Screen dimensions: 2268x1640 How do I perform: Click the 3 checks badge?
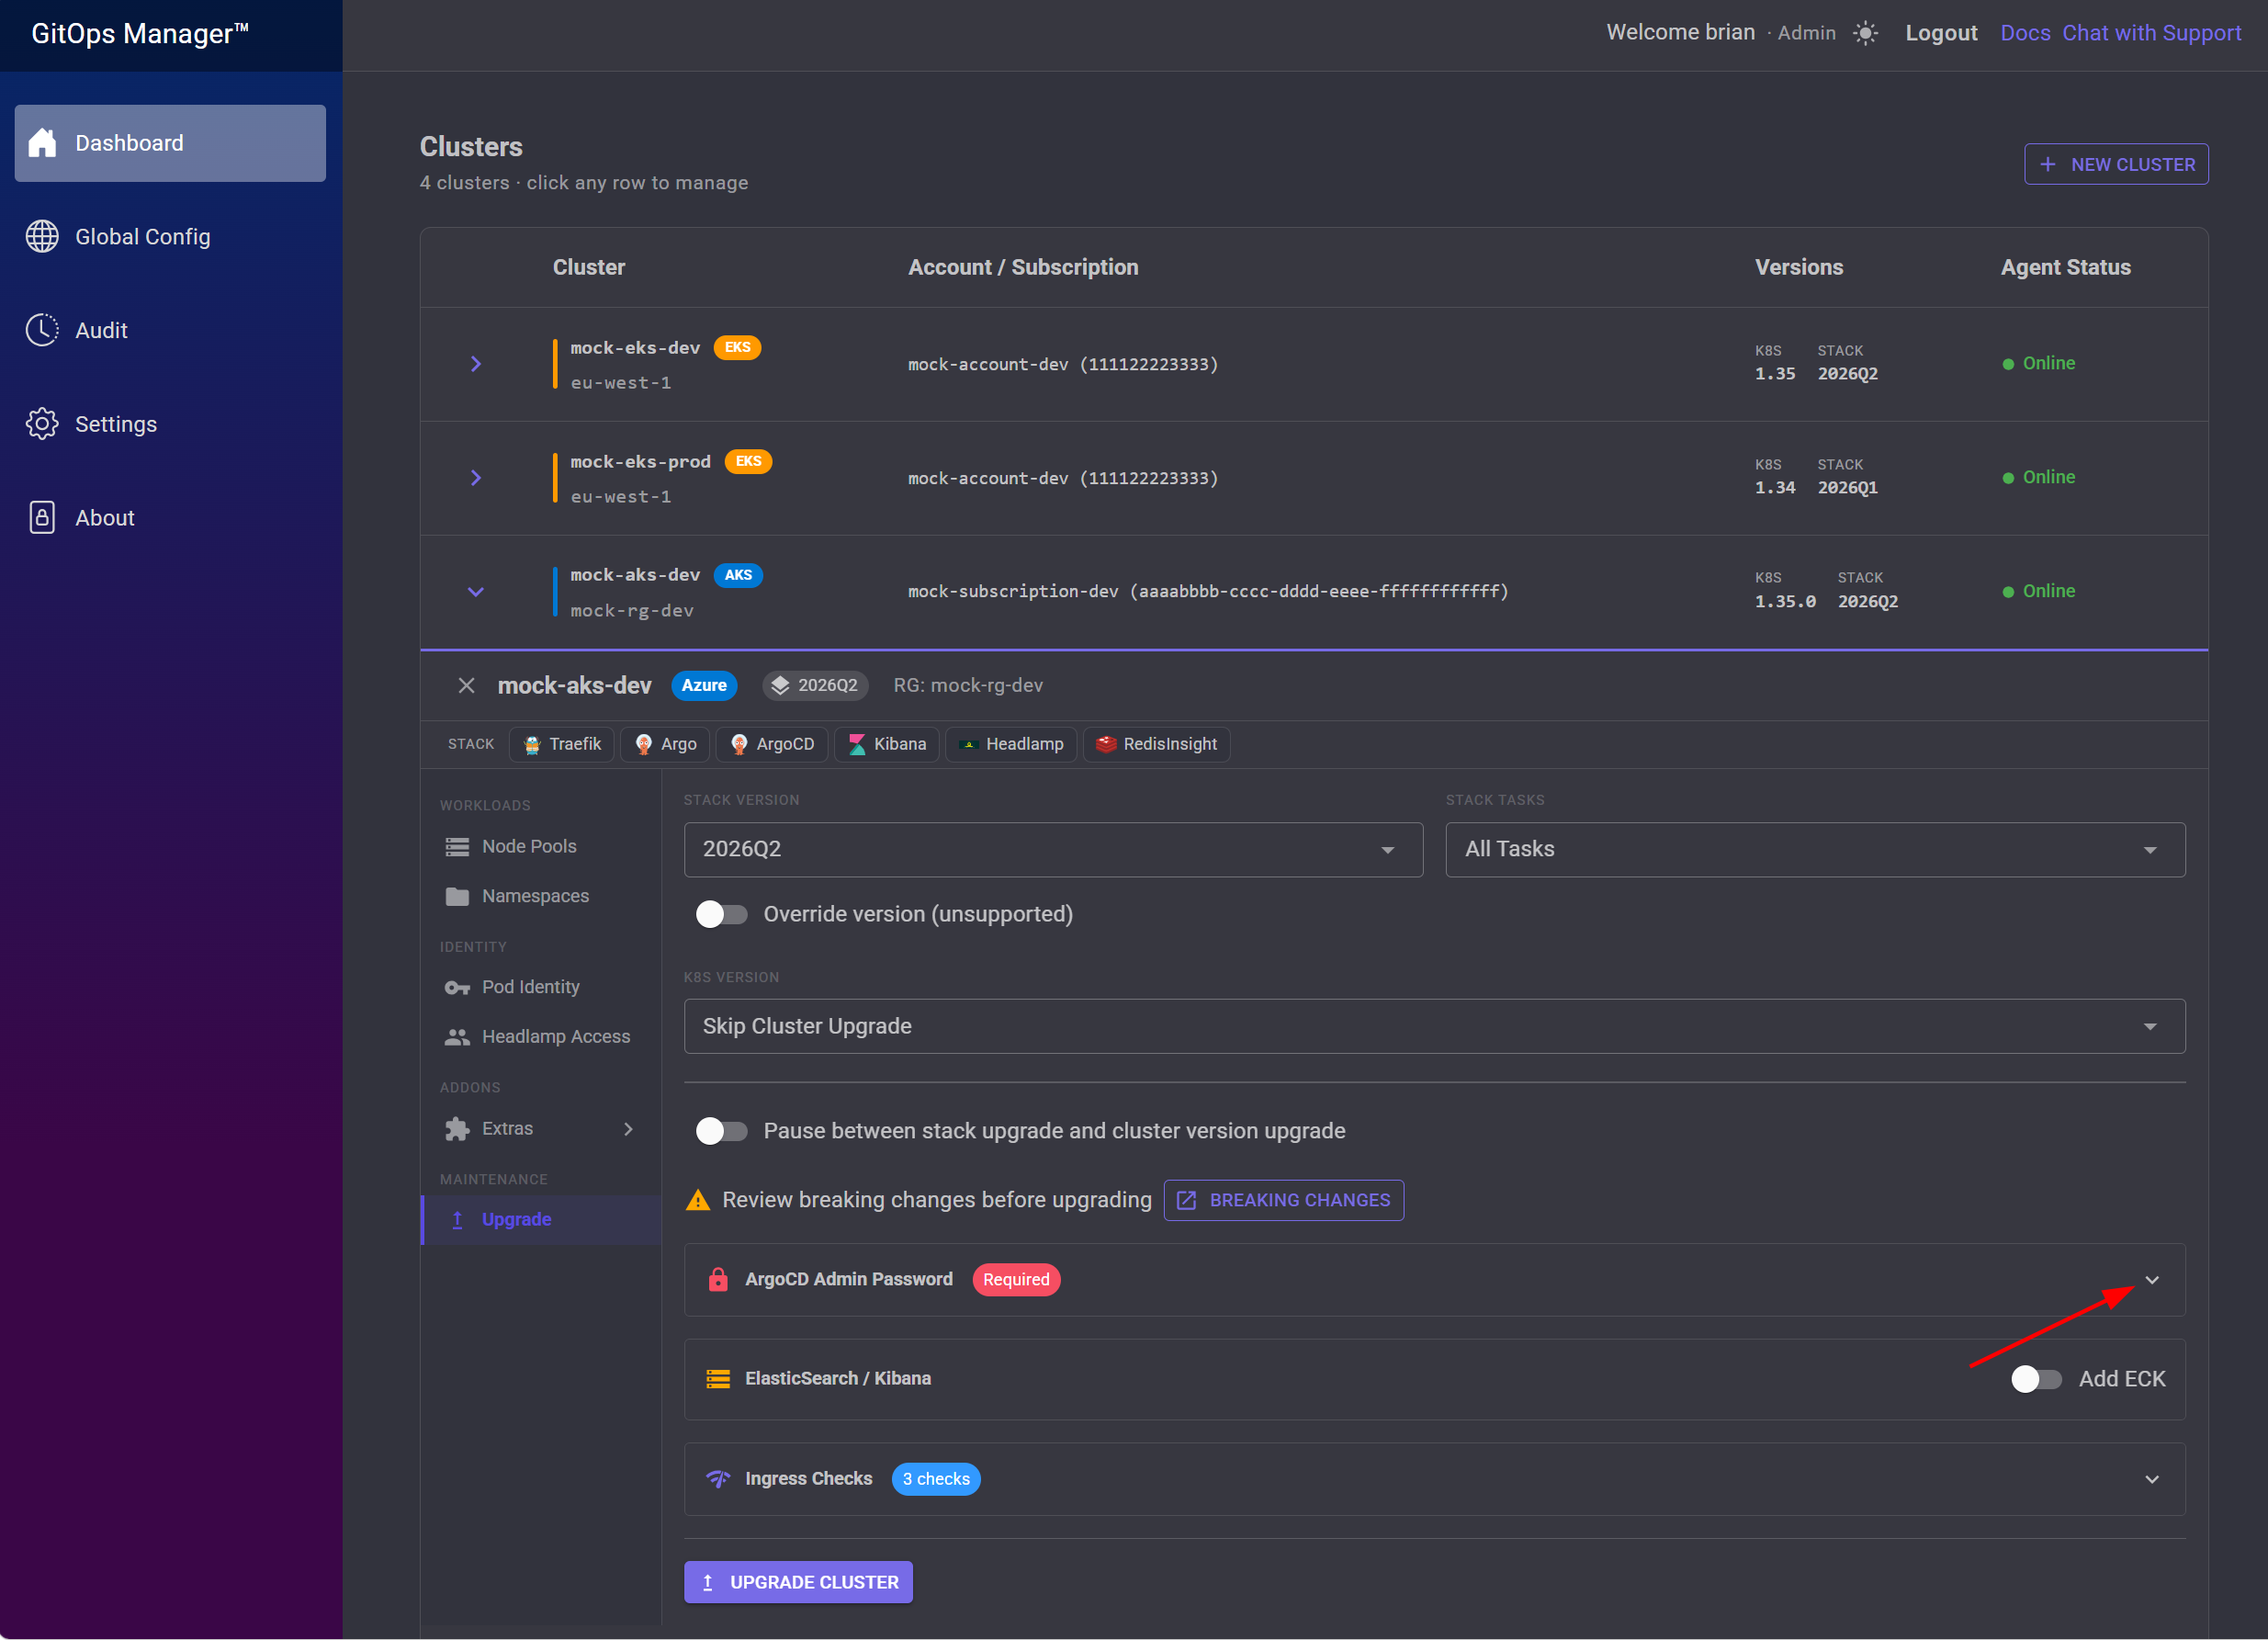935,1479
